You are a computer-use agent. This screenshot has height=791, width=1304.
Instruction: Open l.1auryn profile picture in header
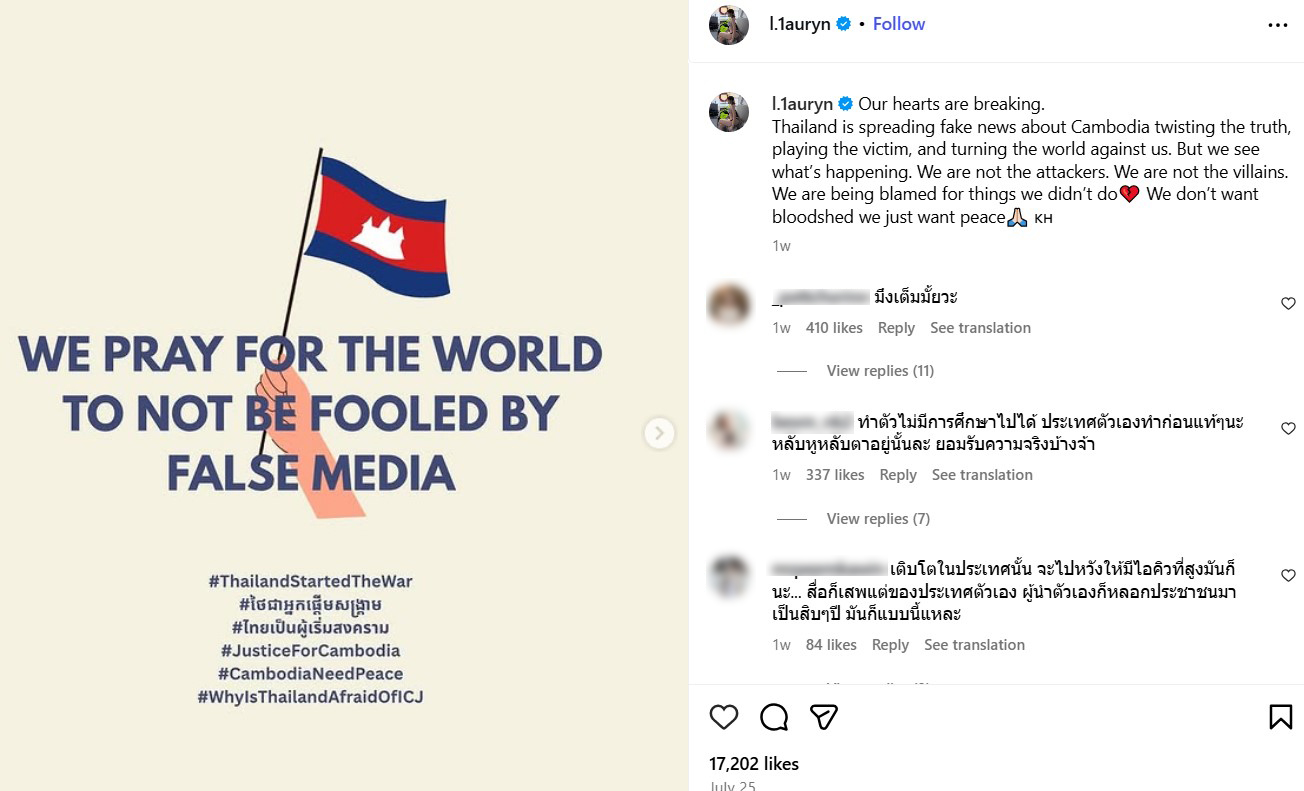point(729,25)
